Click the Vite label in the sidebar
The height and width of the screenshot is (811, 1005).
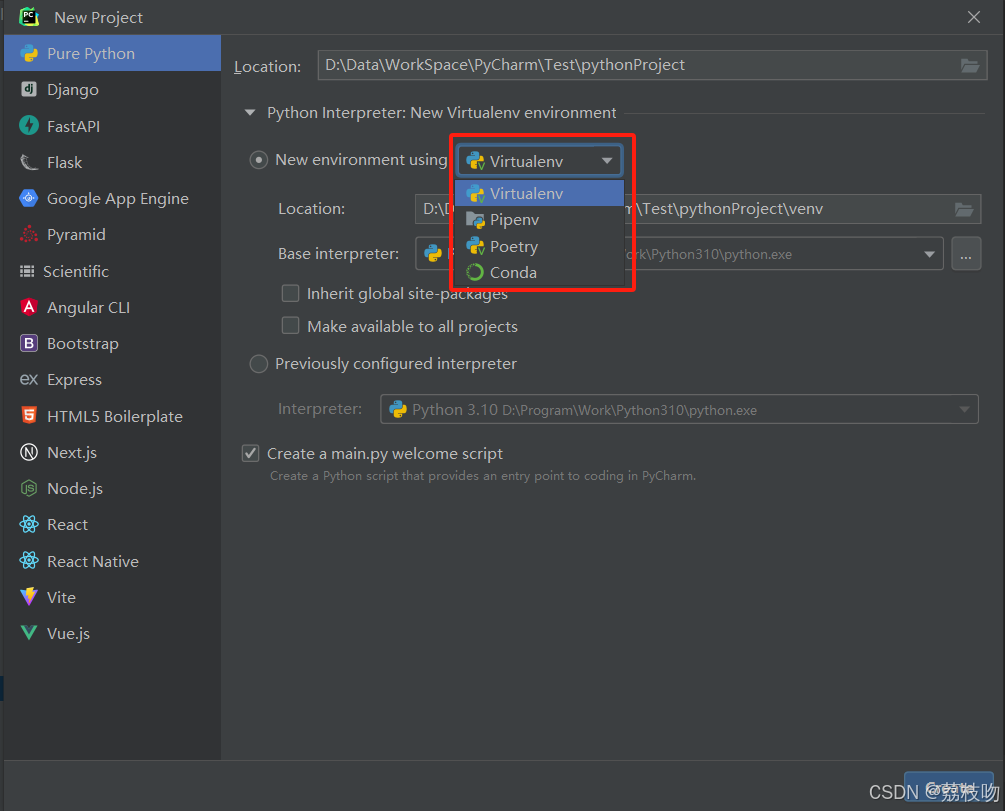(x=62, y=597)
